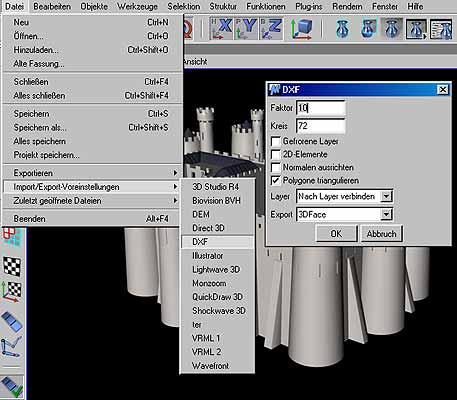457x400 pixels.
Task: Click the Abbruch button
Action: [x=381, y=234]
